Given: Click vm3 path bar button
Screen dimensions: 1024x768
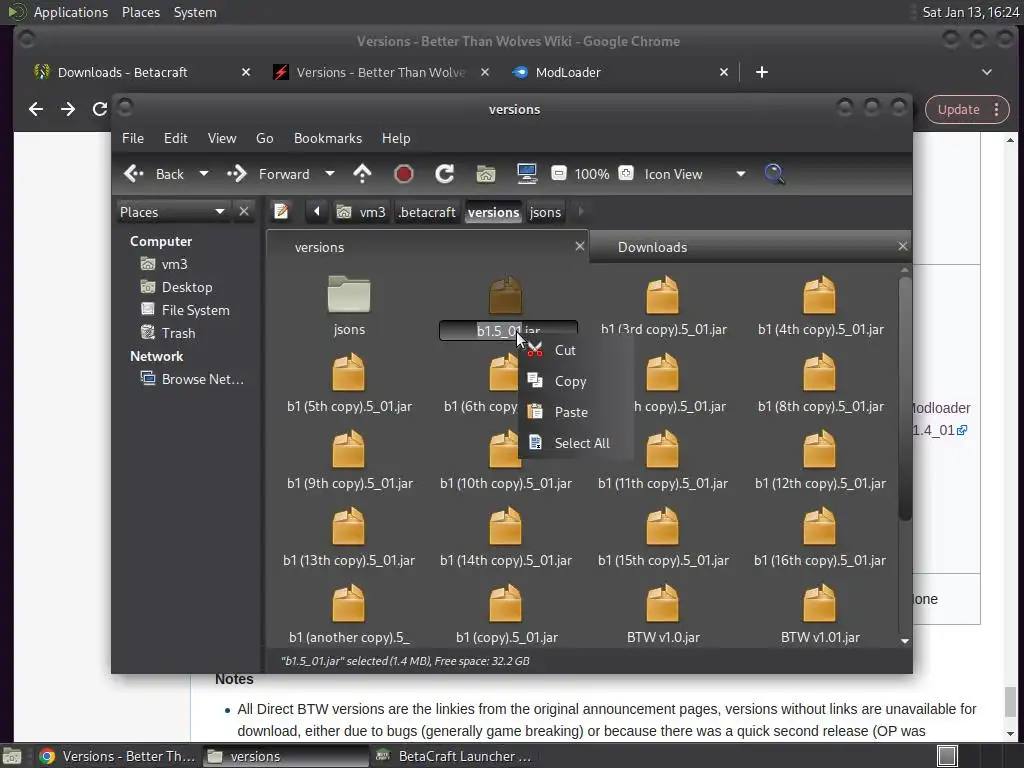Looking at the screenshot, I should point(361,212).
